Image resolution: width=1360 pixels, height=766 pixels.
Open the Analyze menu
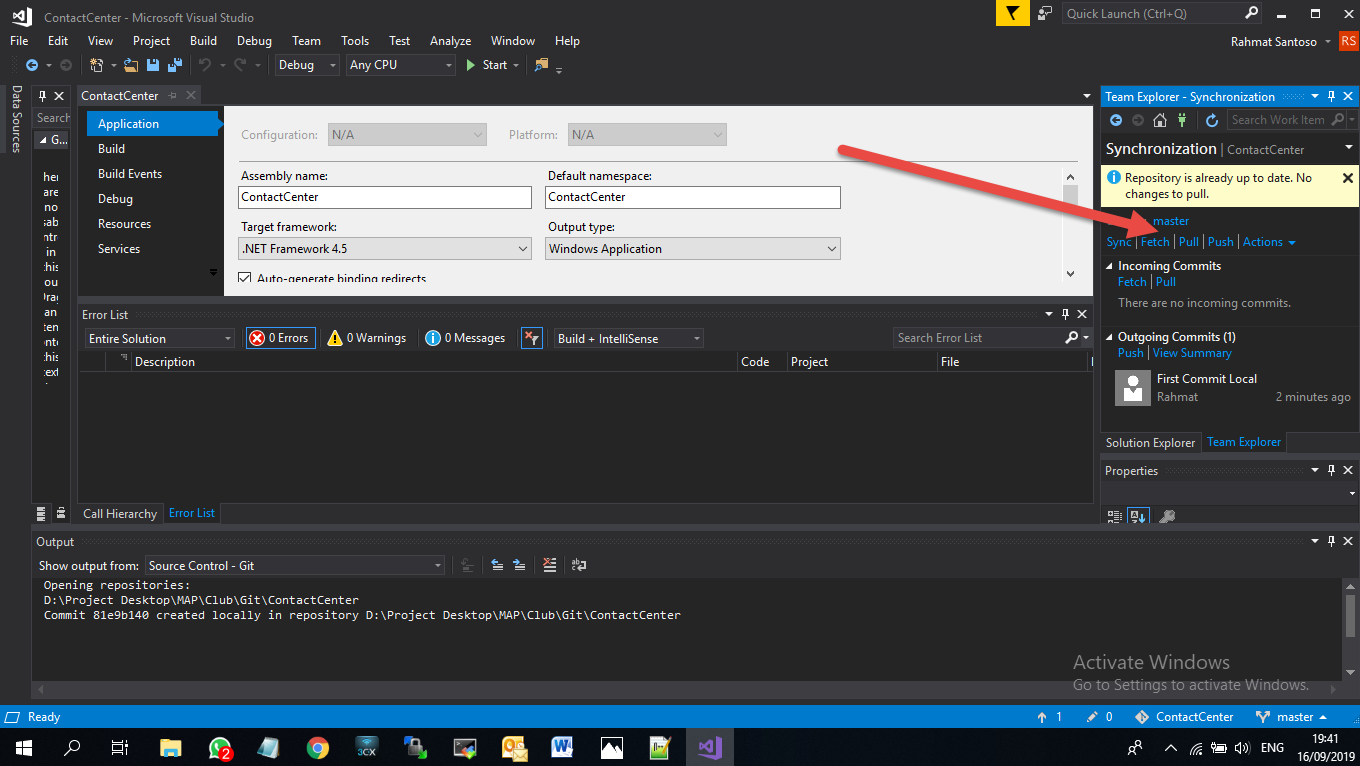click(x=450, y=41)
